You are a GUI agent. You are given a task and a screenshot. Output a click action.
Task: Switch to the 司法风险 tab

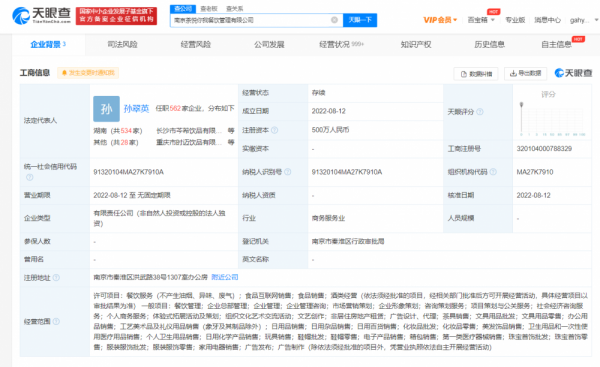tap(122, 44)
